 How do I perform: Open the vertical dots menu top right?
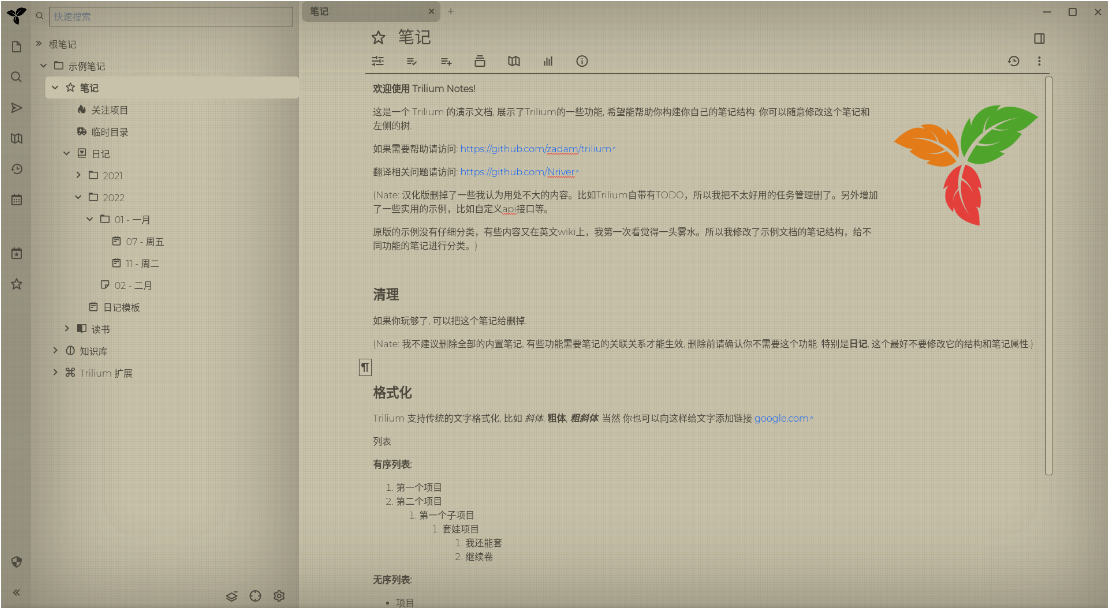tap(1040, 61)
